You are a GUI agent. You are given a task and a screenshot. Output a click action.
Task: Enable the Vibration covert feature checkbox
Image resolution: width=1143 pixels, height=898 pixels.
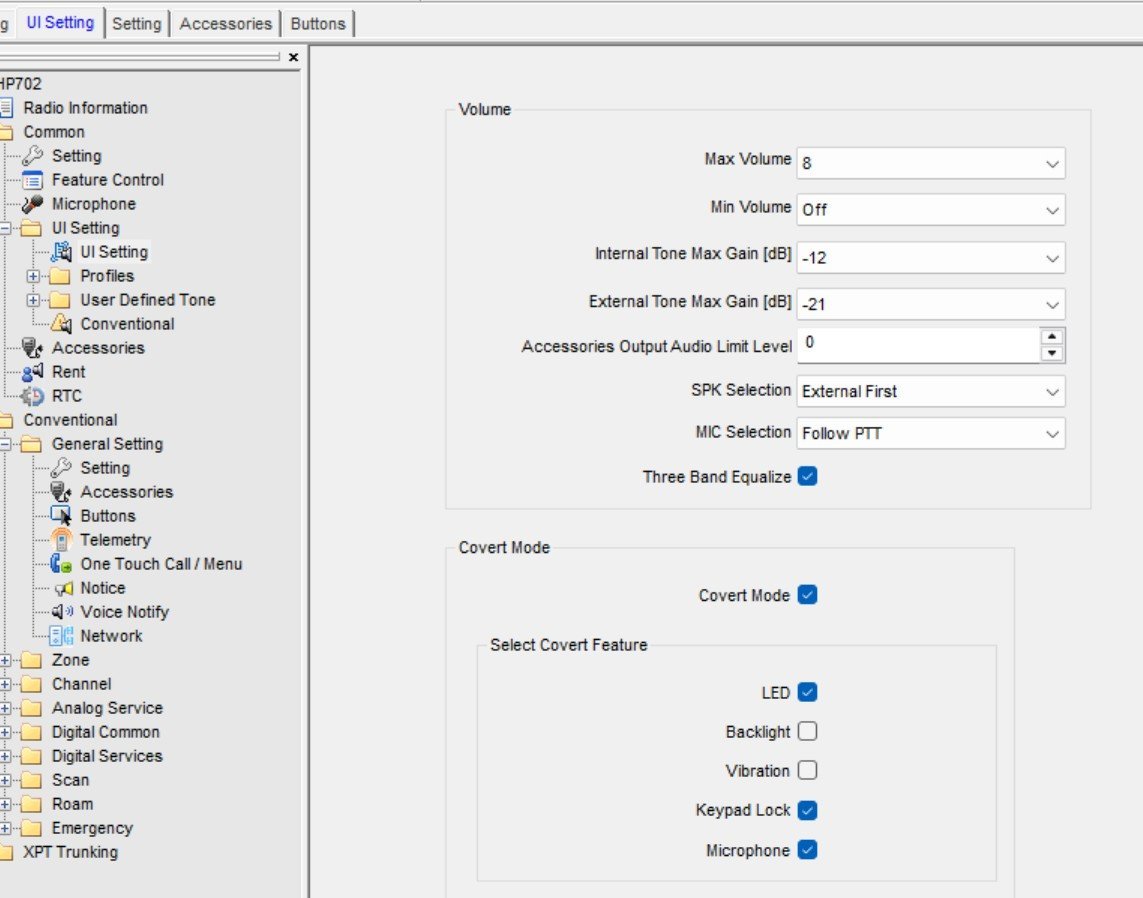[808, 770]
